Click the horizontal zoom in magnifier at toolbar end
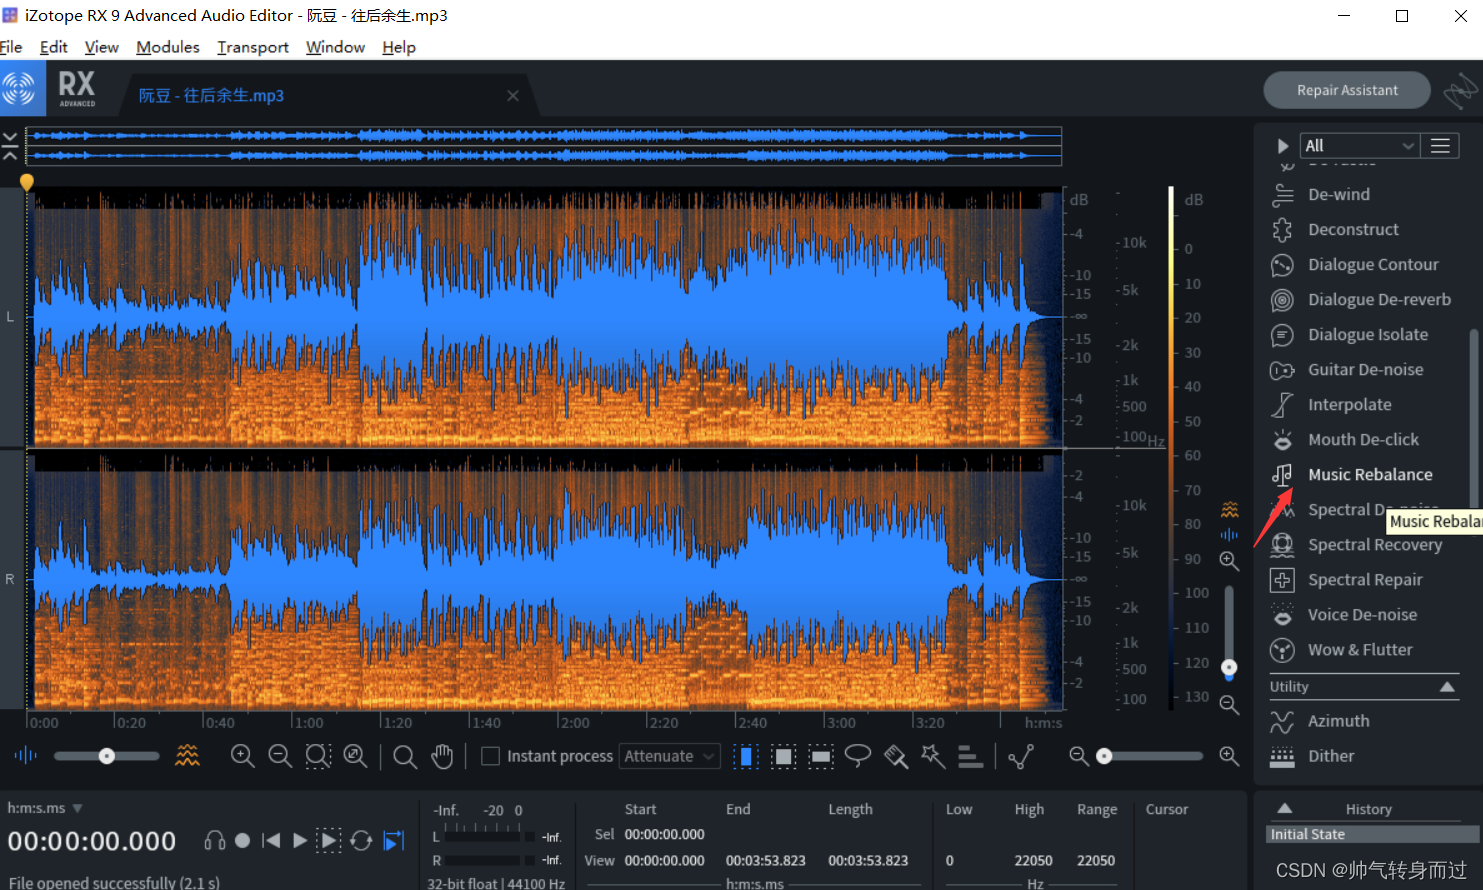This screenshot has width=1483, height=890. [1229, 756]
